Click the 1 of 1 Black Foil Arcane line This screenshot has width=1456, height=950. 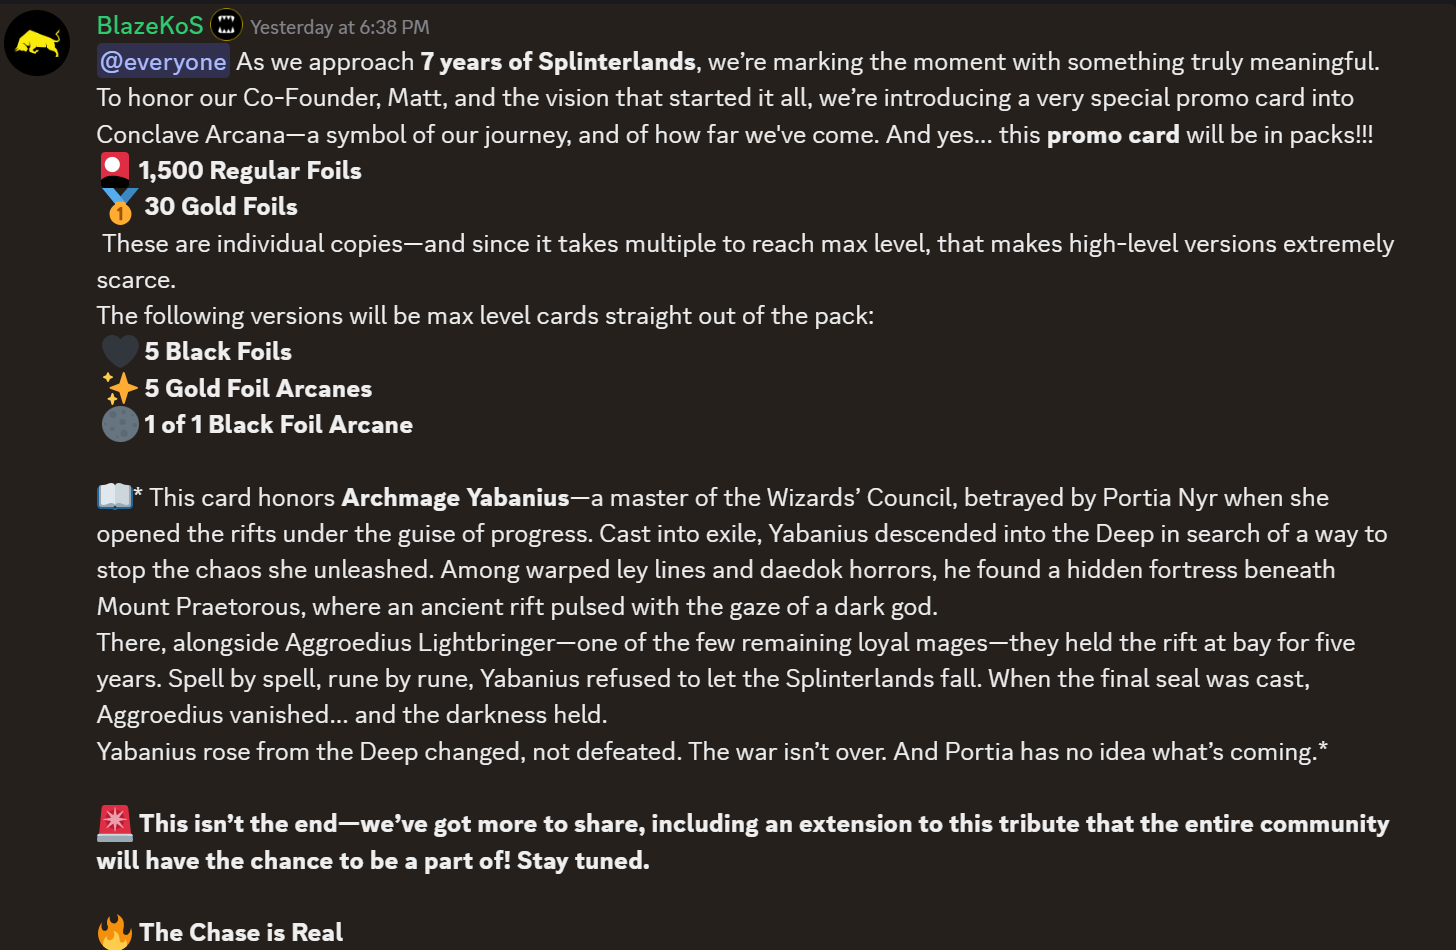(278, 425)
